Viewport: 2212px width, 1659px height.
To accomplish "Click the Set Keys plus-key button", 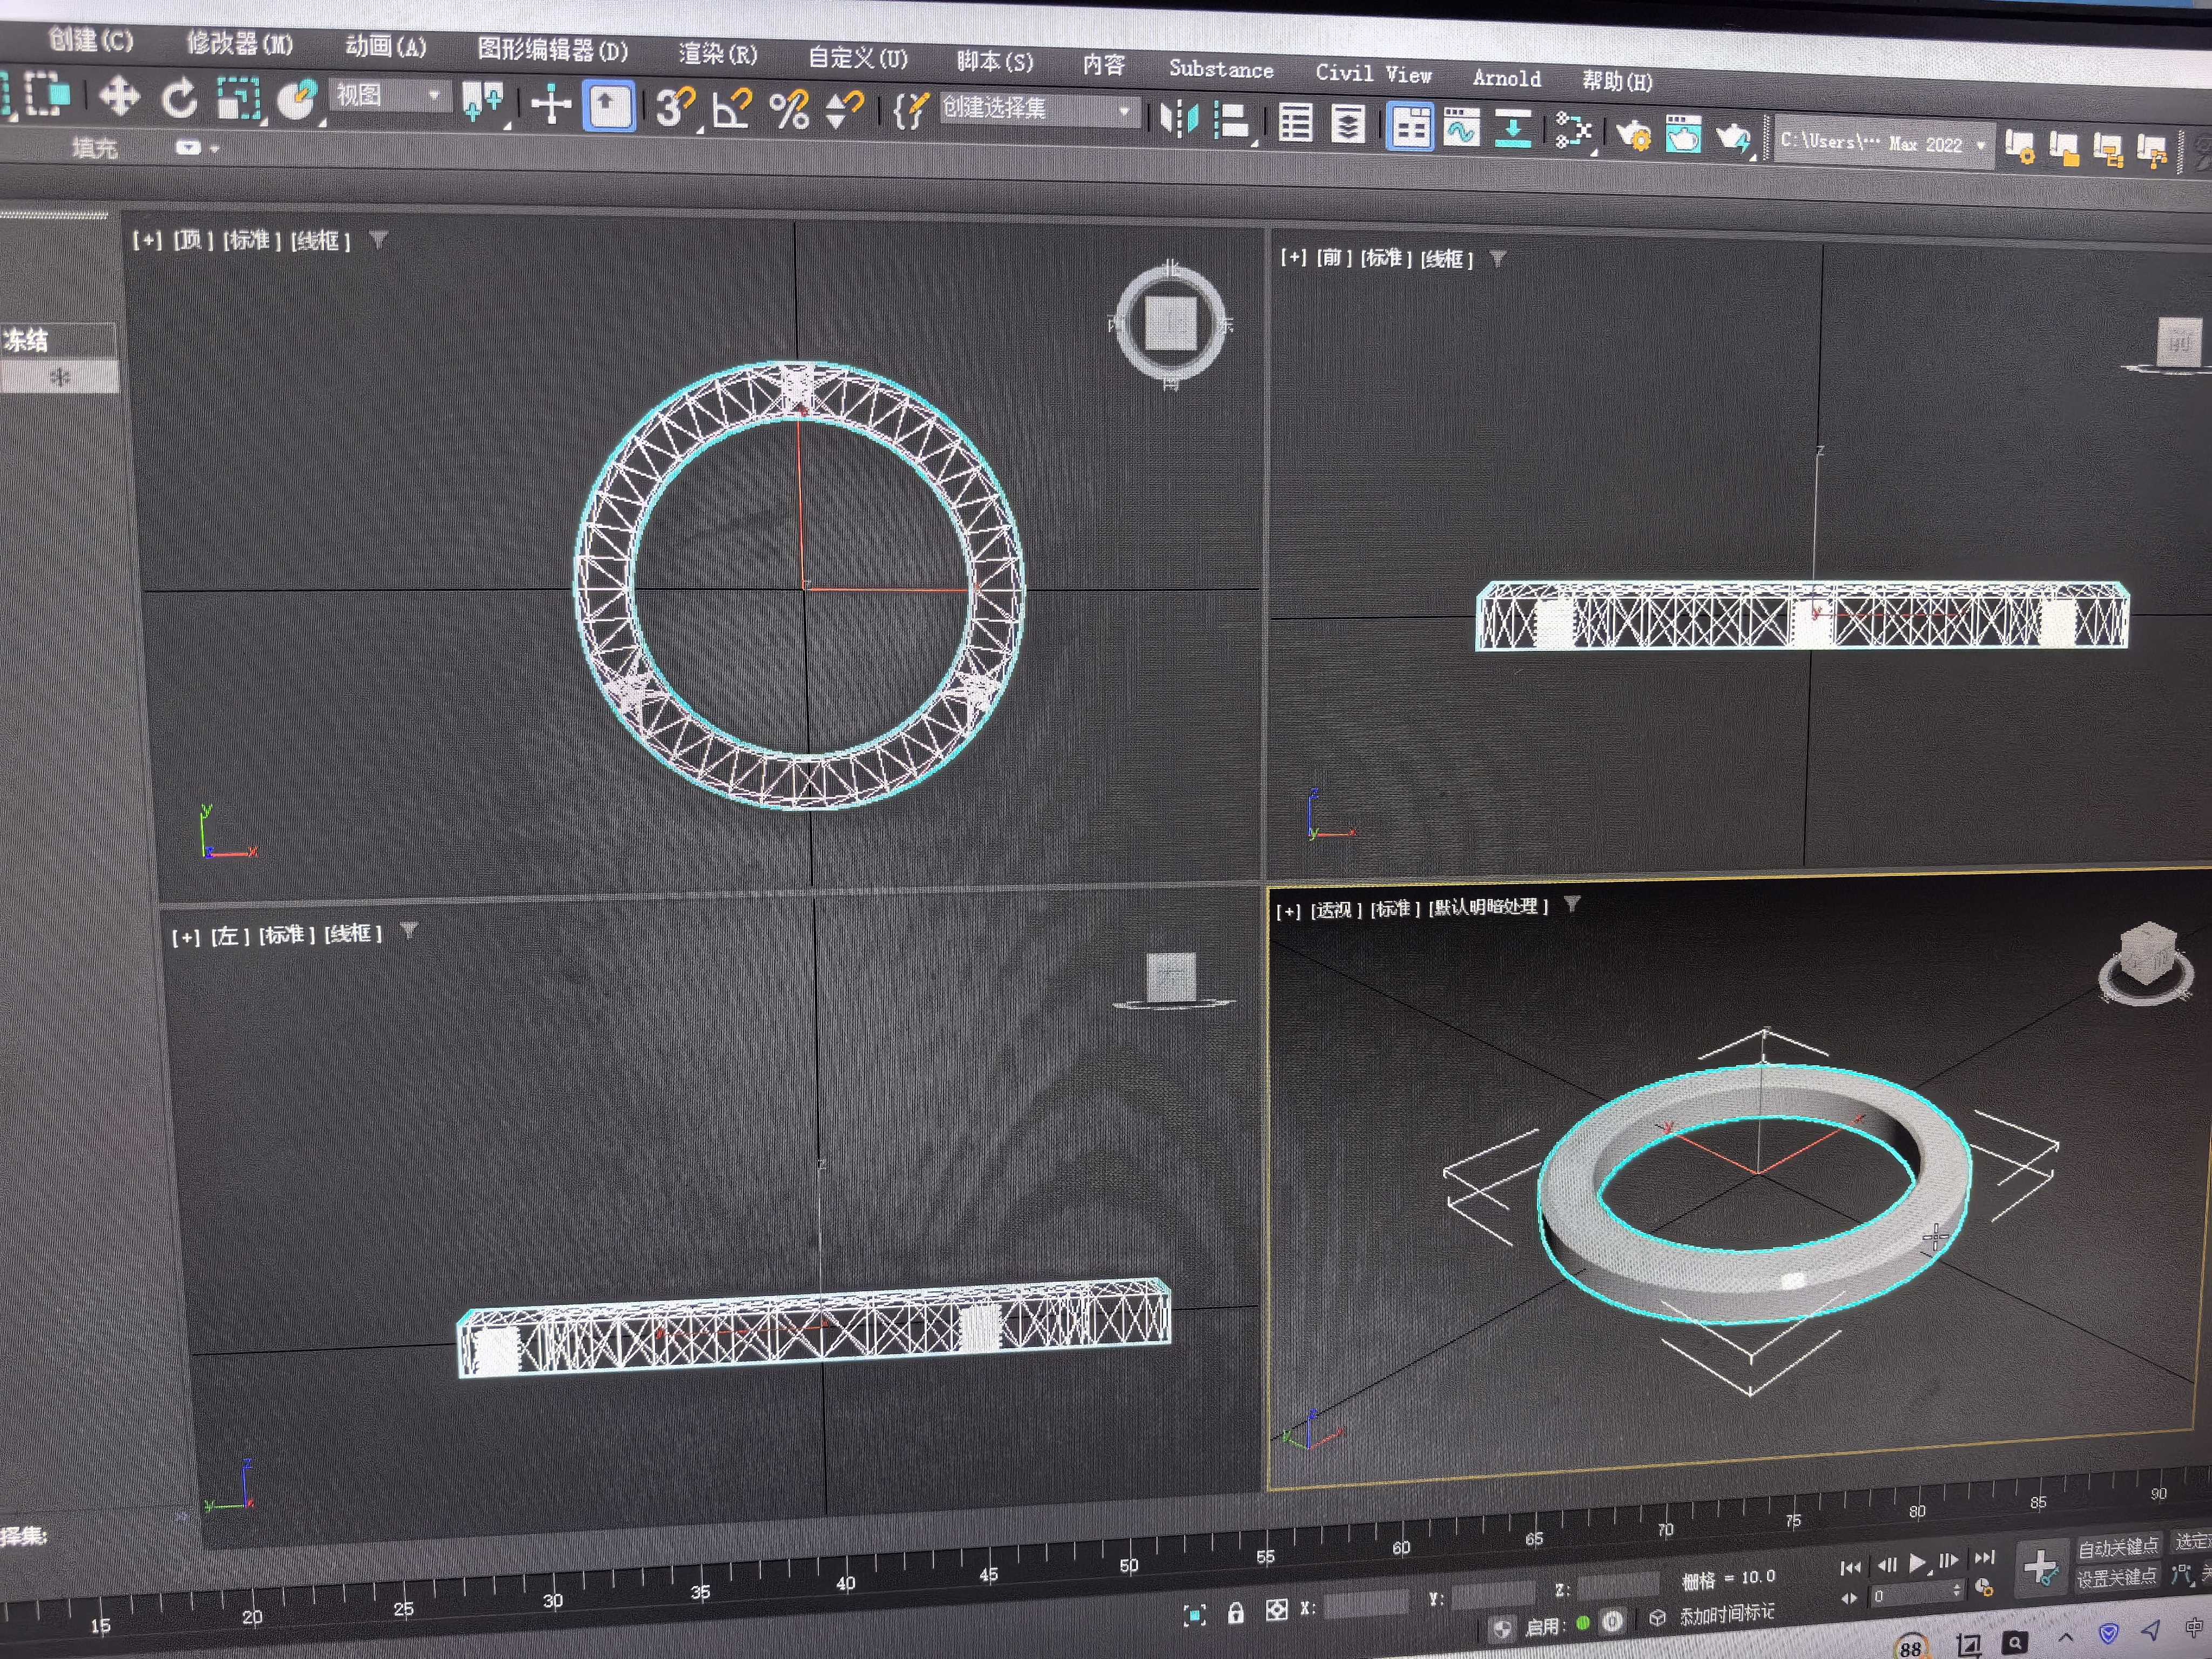I will (x=2040, y=1566).
